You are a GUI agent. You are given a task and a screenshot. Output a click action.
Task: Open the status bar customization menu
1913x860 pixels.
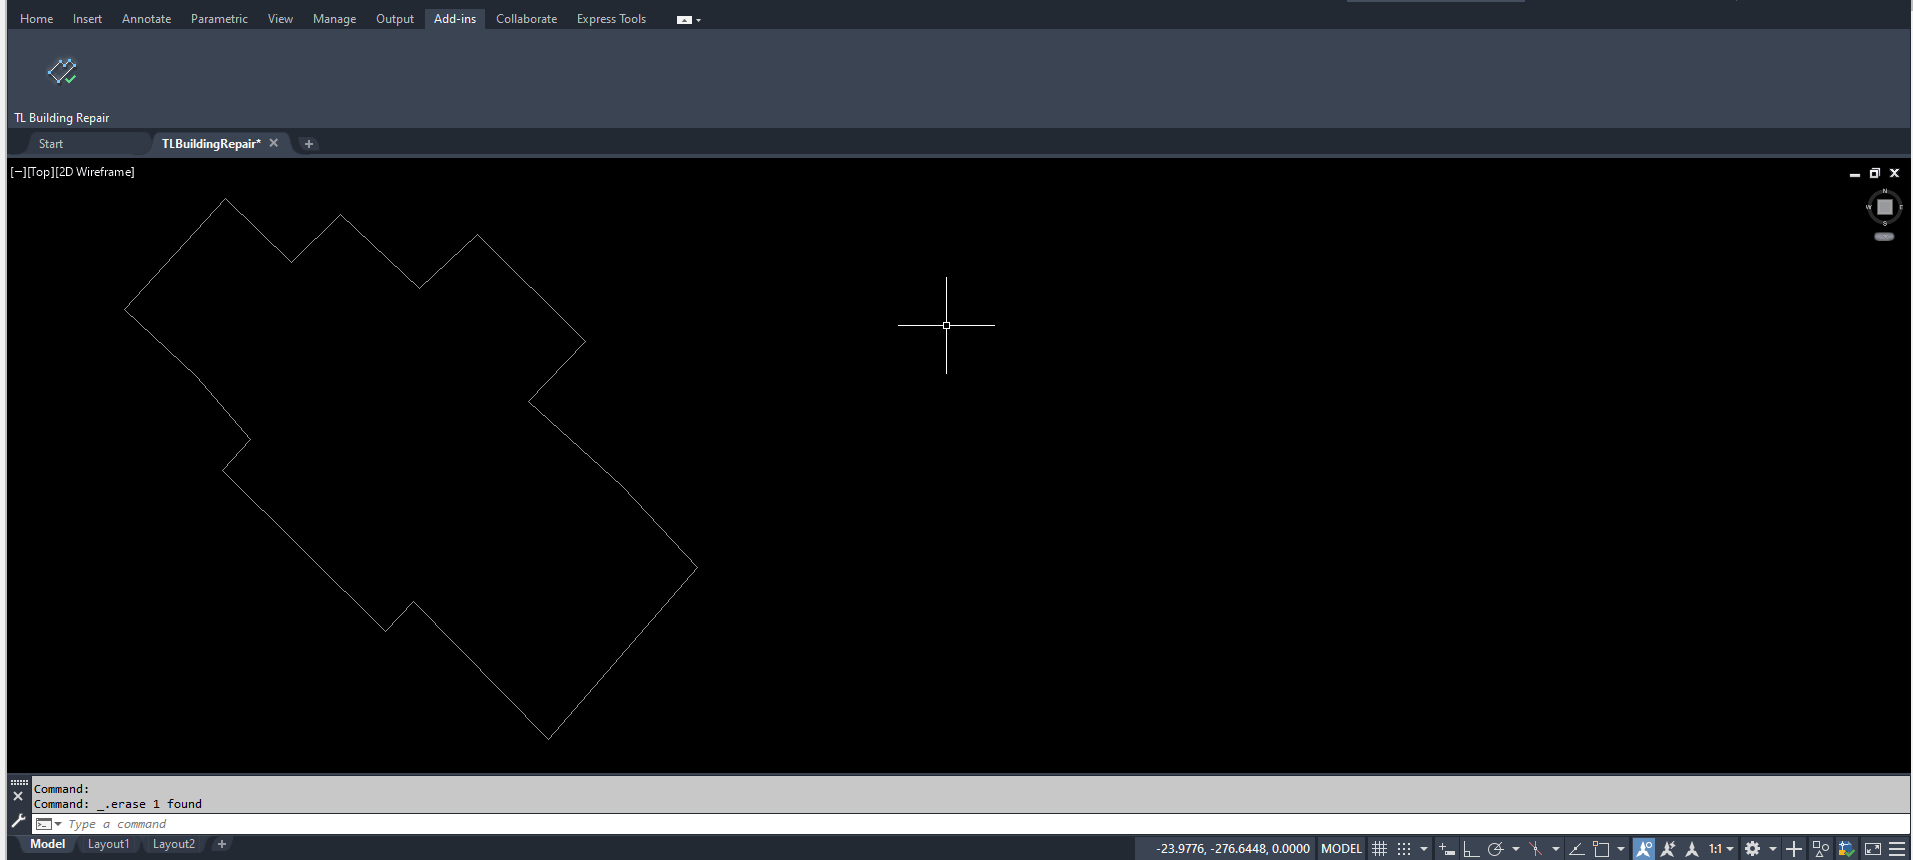click(x=1897, y=849)
